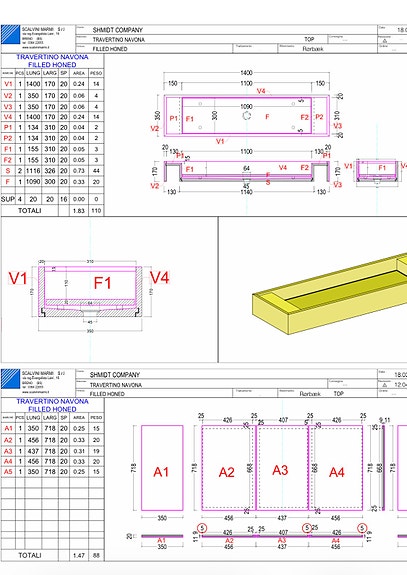Click the TRAVERTINO NAVONA blue heading in top table
This screenshot has height=575, width=407.
(52, 57)
